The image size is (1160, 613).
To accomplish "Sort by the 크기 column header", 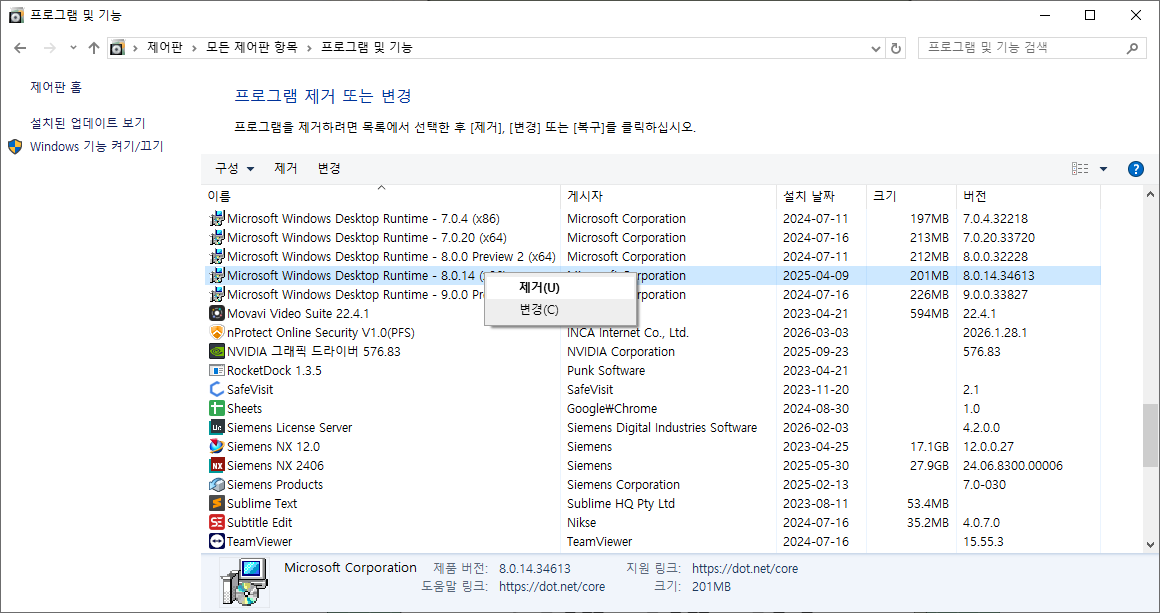I will point(911,196).
